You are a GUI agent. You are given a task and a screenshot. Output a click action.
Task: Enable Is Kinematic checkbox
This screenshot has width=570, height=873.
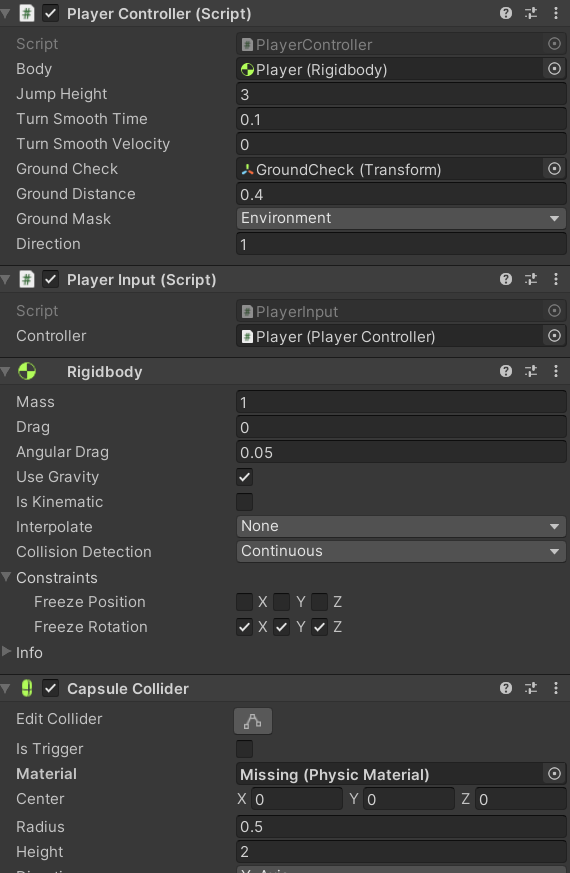click(x=244, y=502)
